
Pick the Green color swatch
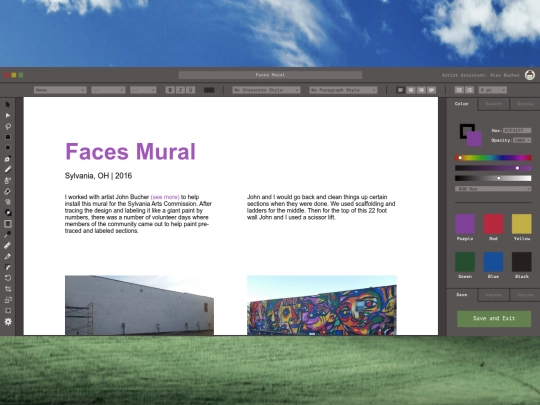465,262
